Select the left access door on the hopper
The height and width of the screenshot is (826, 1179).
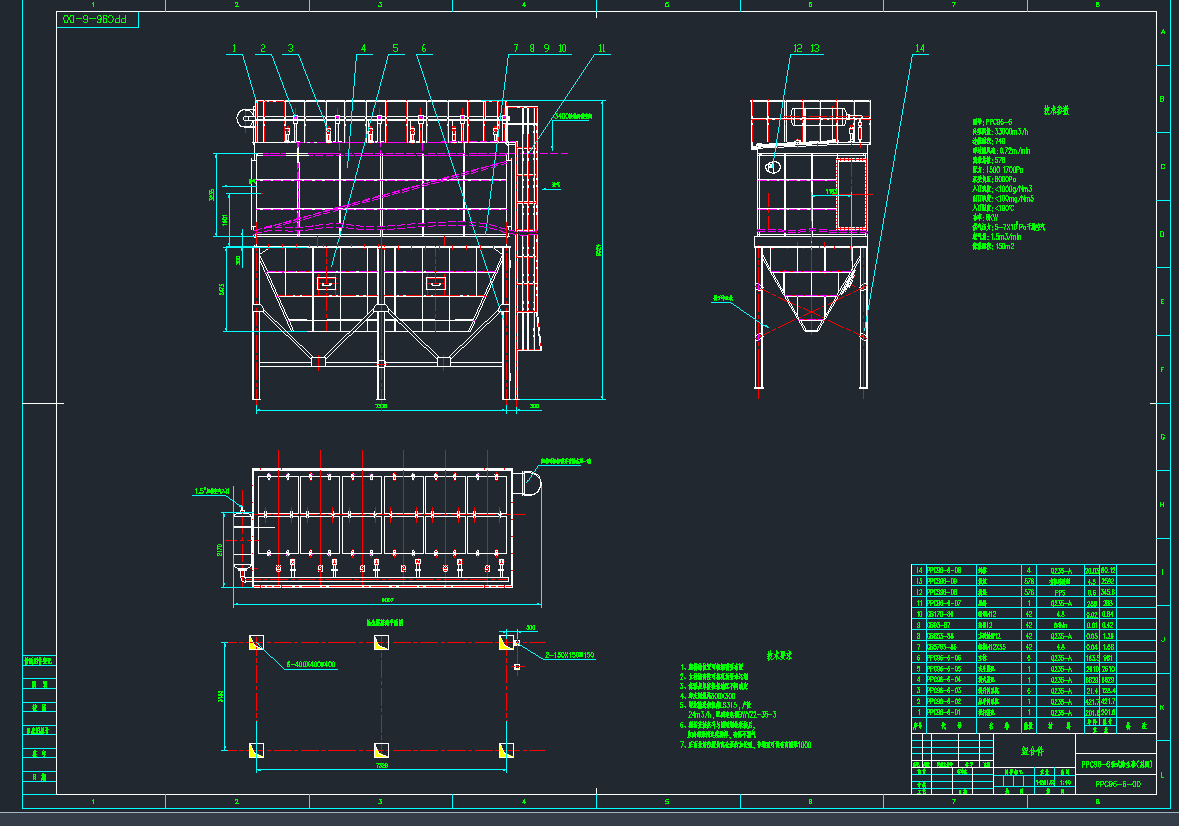coord(327,284)
